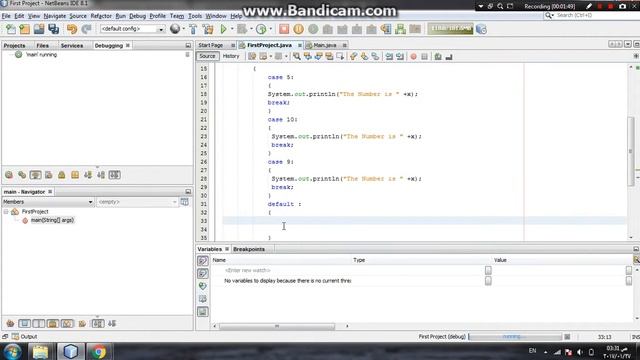This screenshot has width=640, height=360.
Task: Close the Debugging tab
Action: coord(128,45)
